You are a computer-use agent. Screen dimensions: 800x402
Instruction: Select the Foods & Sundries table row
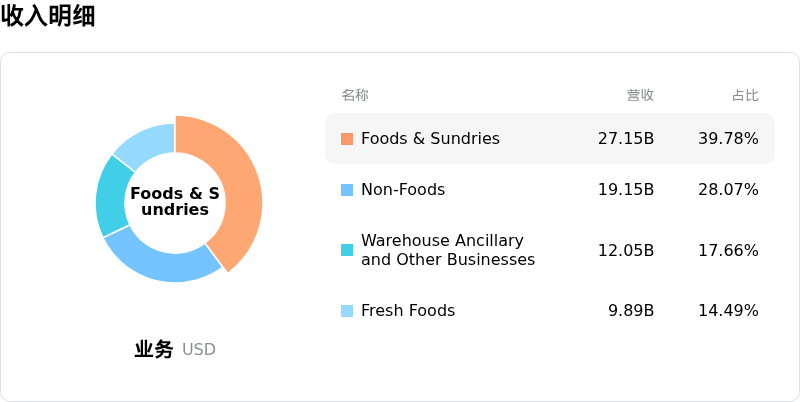pyautogui.click(x=550, y=139)
